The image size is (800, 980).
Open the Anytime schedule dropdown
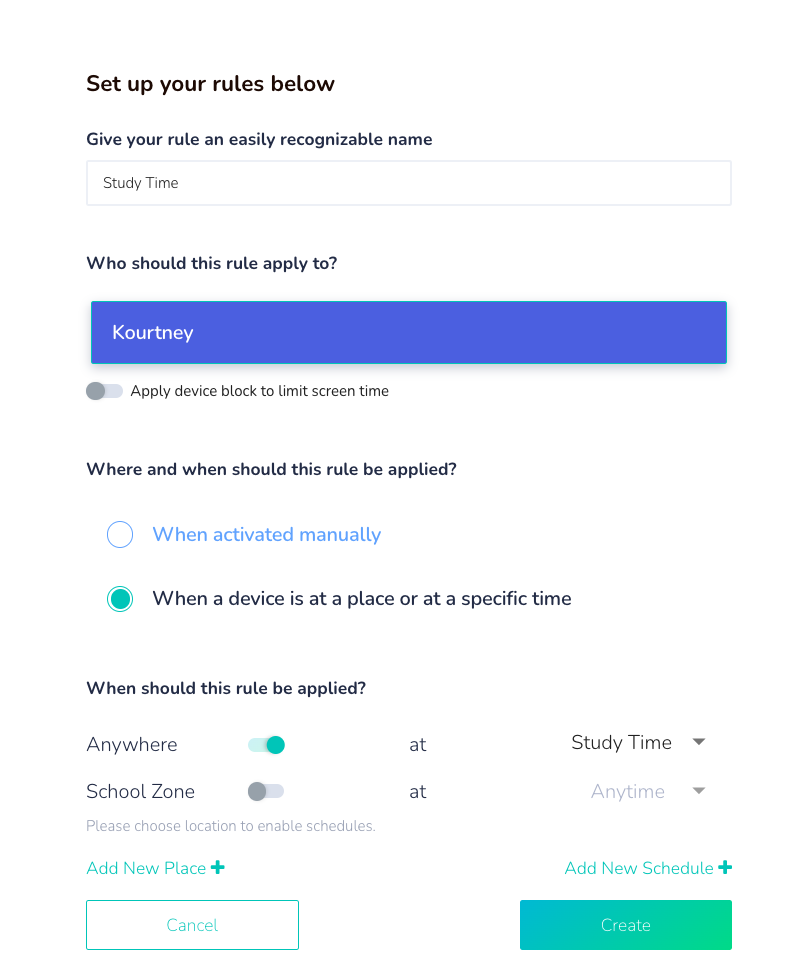[628, 792]
